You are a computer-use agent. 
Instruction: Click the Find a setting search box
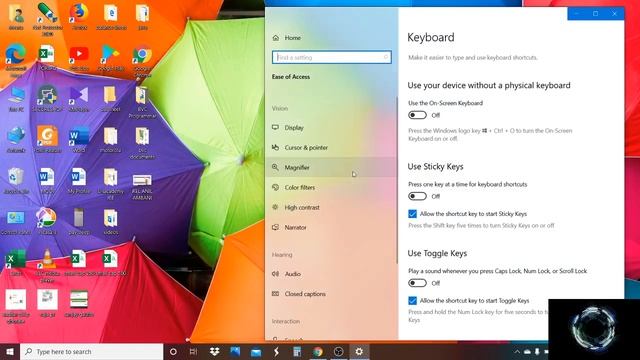pos(331,58)
